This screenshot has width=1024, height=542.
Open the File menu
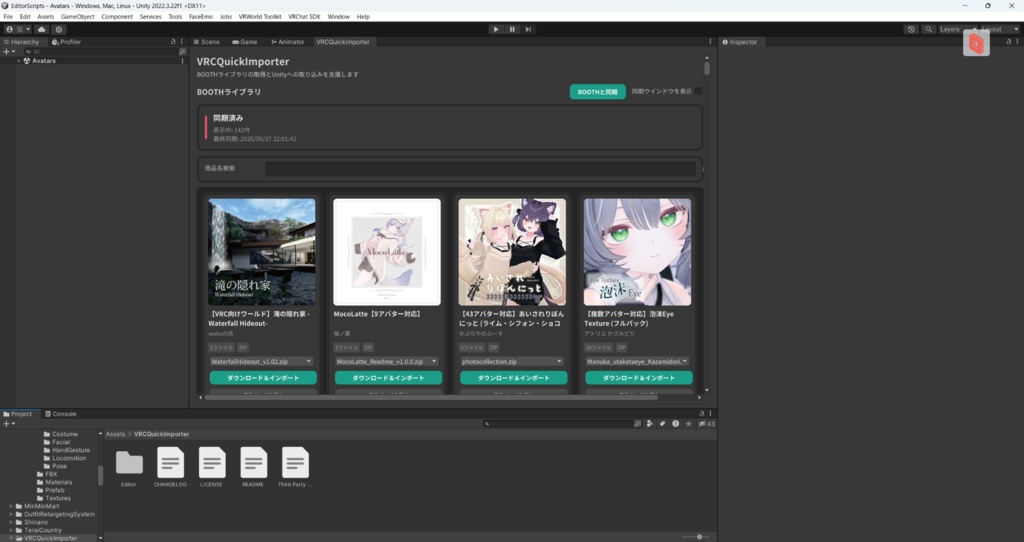8,16
